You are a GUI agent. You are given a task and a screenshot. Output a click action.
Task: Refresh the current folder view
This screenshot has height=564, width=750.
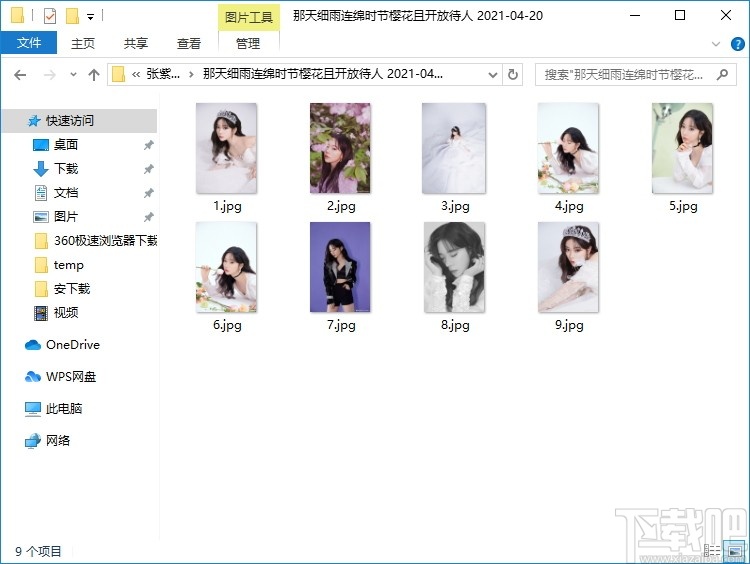point(513,75)
